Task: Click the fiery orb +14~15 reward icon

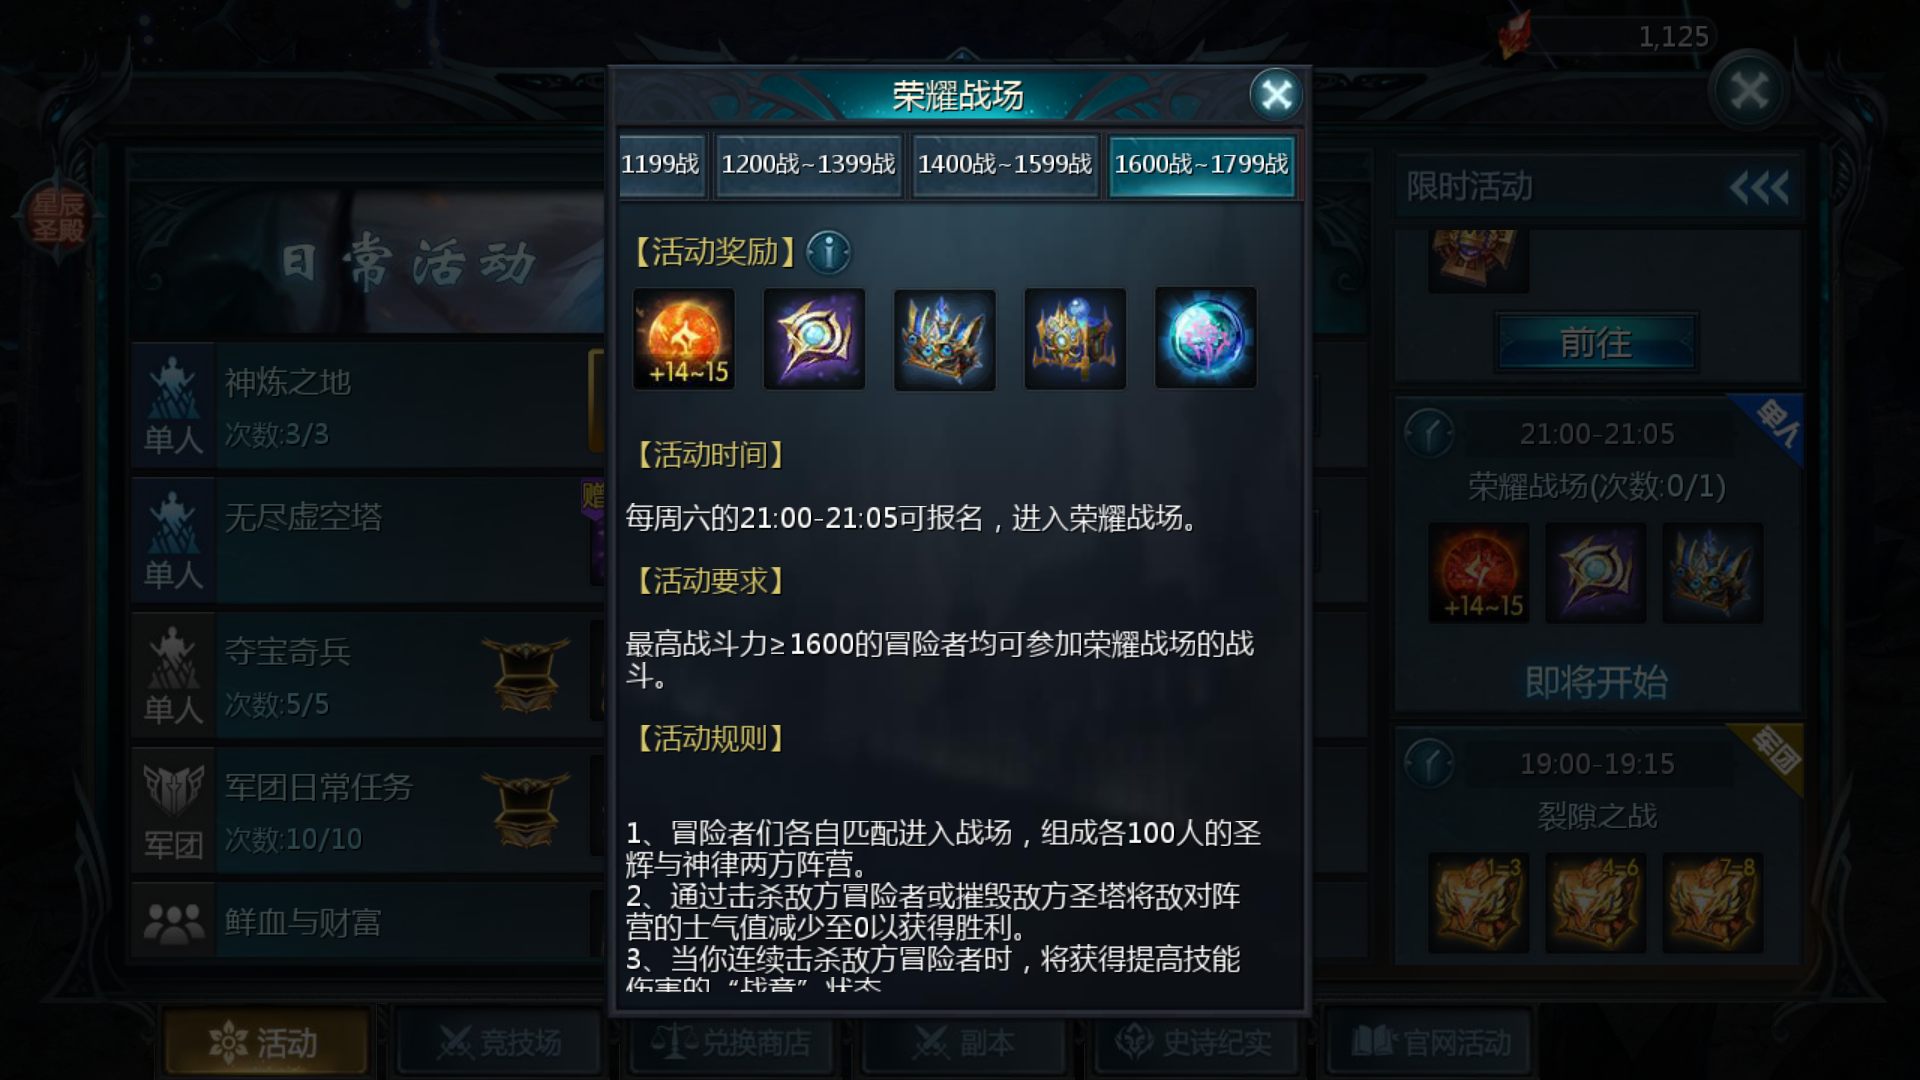Action: (684, 339)
